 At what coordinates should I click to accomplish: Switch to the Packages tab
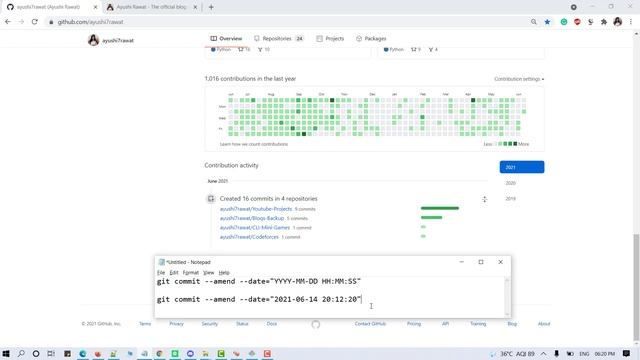click(x=371, y=38)
